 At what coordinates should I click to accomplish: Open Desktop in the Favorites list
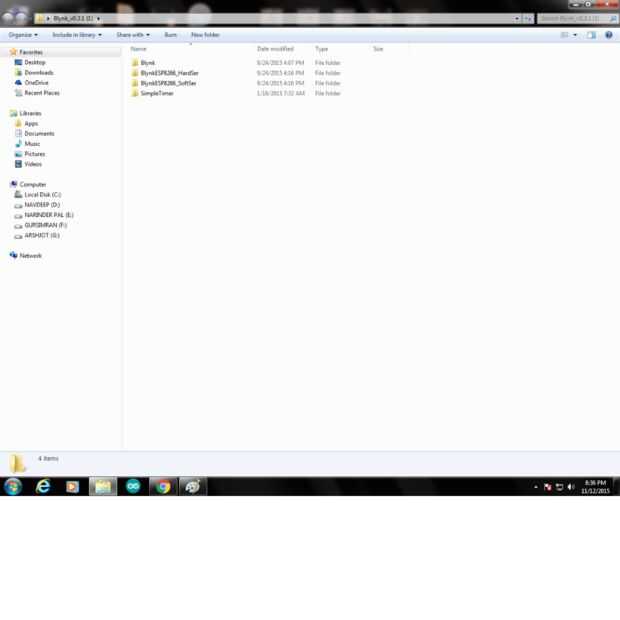point(35,62)
